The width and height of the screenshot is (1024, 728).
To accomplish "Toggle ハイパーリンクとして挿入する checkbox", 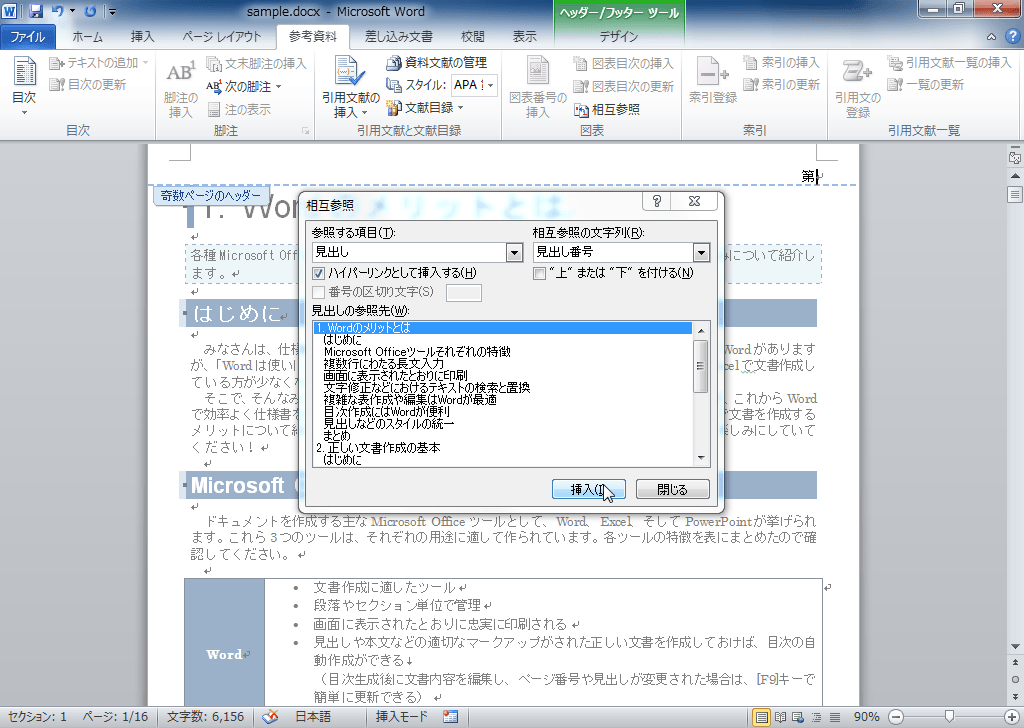I will [x=319, y=273].
